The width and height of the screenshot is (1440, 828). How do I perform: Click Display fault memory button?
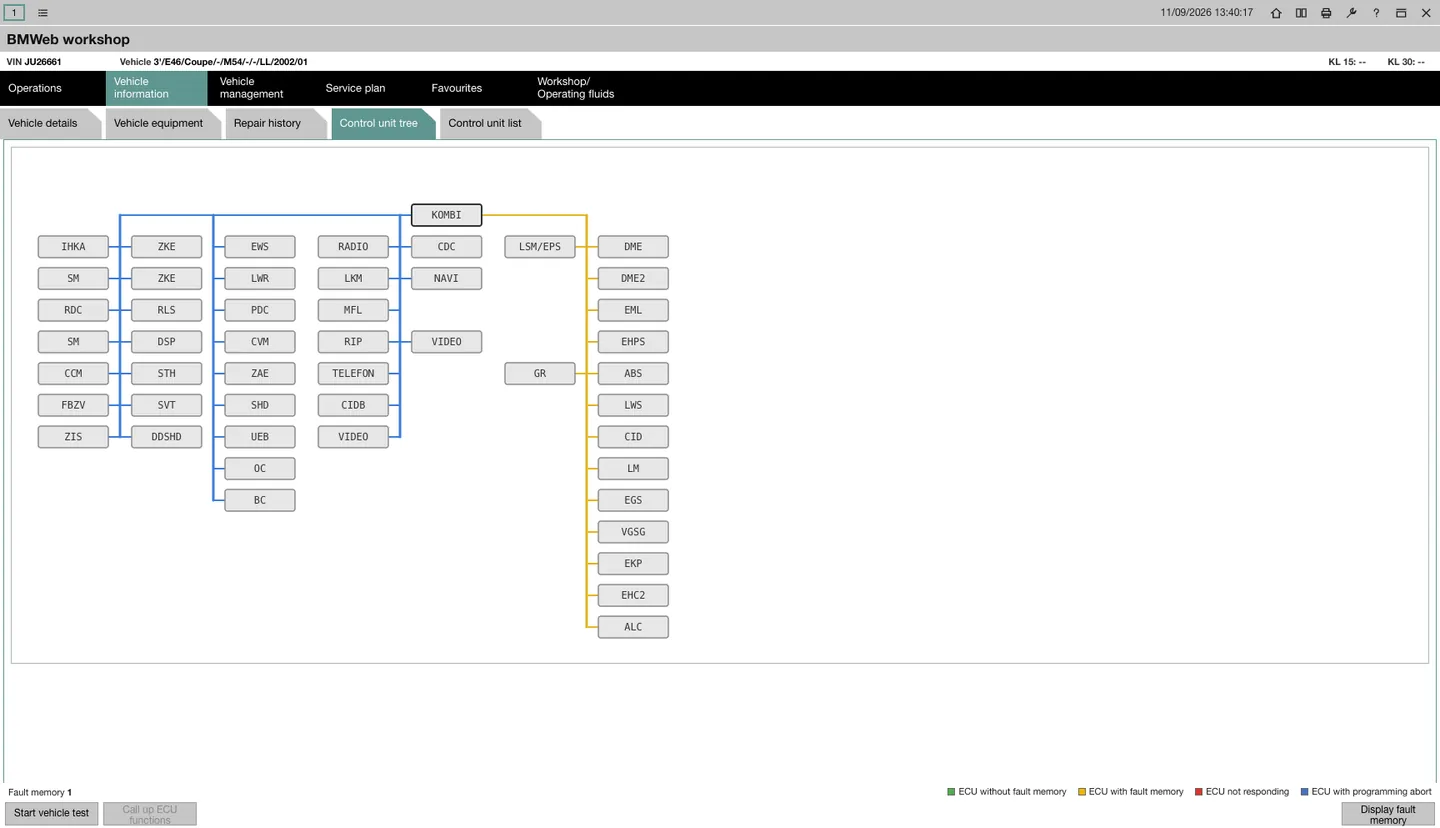(x=1388, y=814)
